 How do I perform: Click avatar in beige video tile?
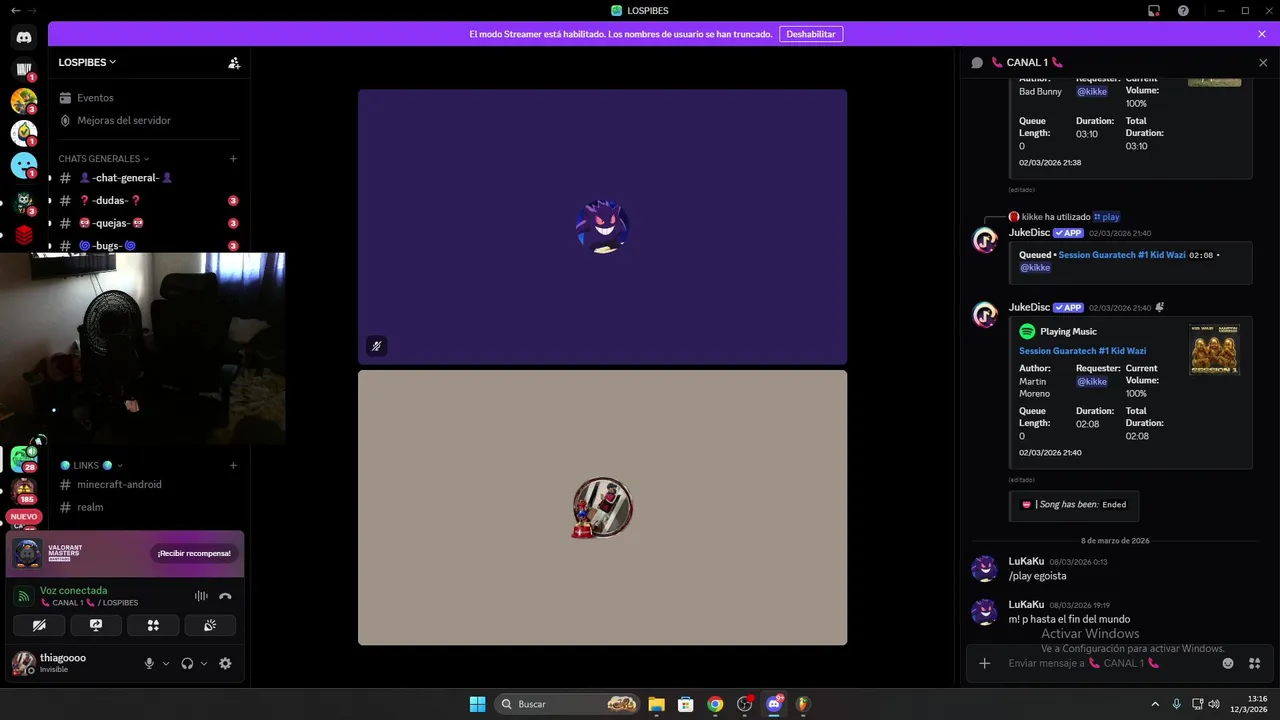pos(602,507)
